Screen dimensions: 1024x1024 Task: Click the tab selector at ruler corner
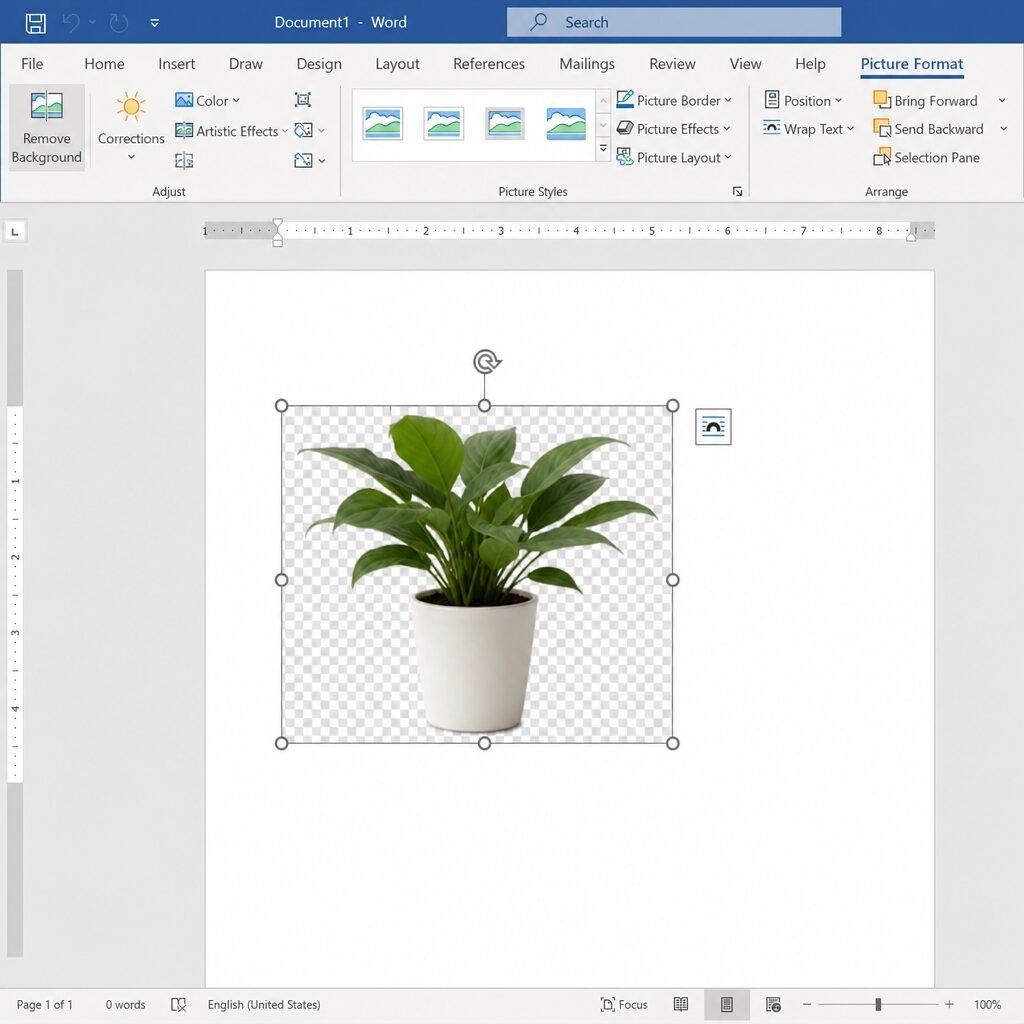(15, 231)
